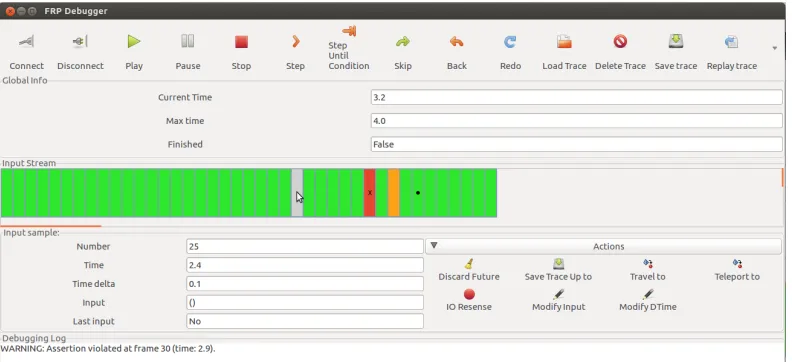Start playback with the Play icon
792x362 pixels.
pos(134,41)
